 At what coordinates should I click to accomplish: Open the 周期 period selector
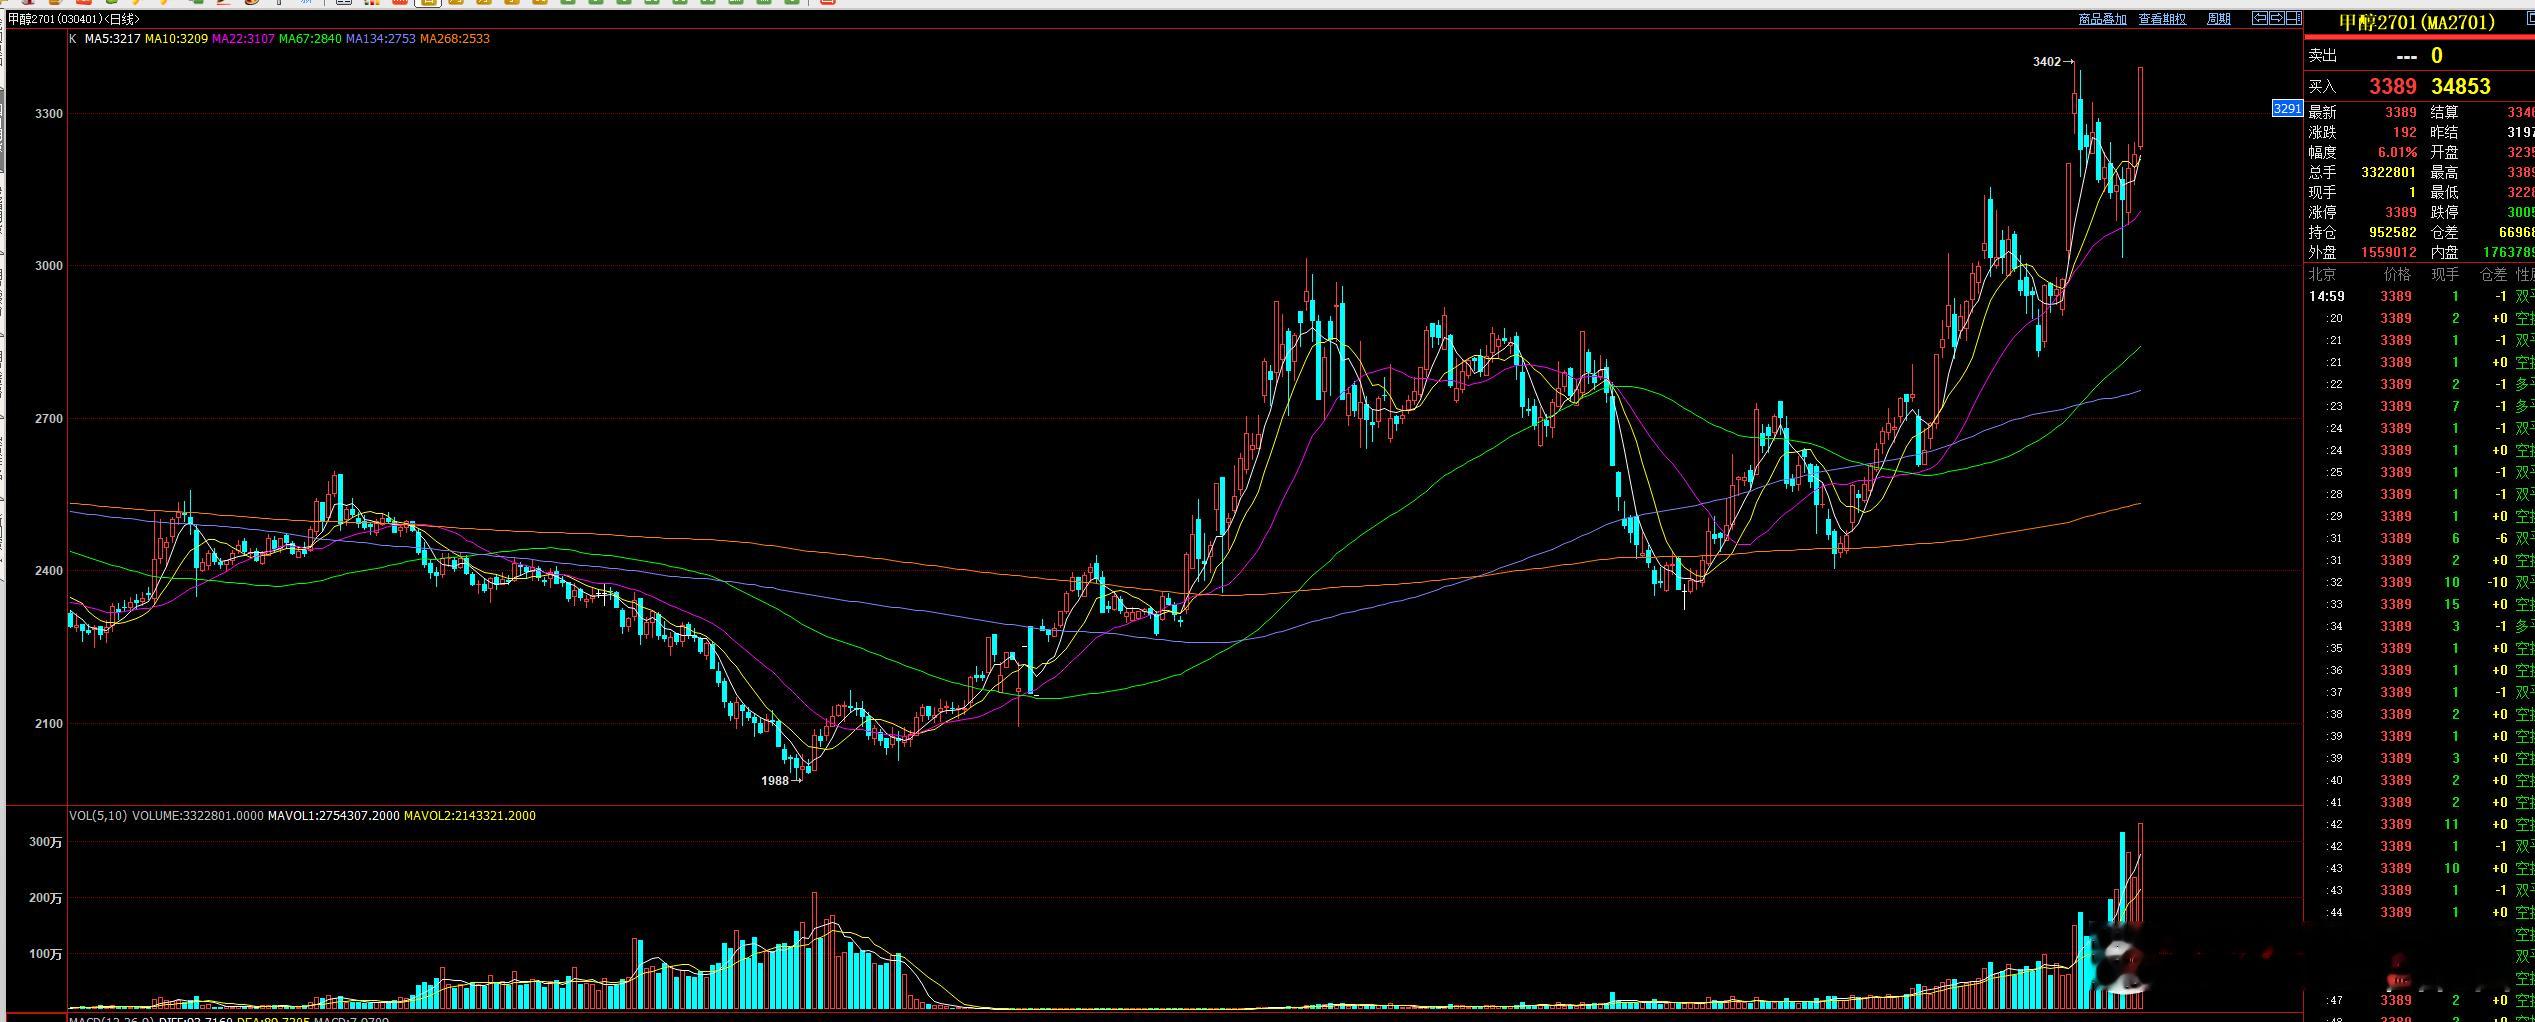click(2219, 19)
